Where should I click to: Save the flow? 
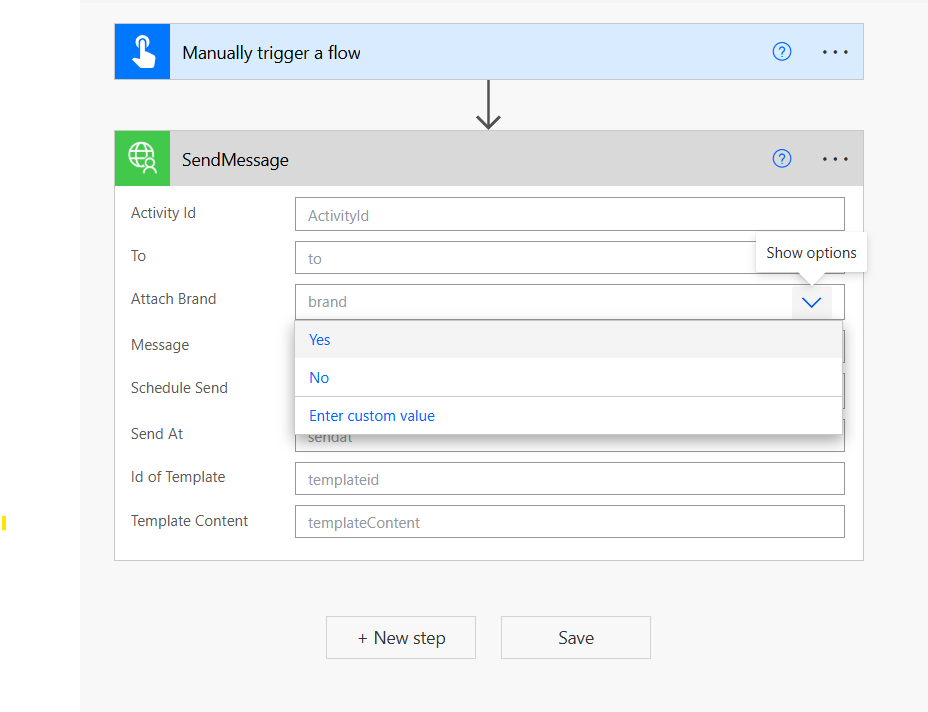click(576, 638)
